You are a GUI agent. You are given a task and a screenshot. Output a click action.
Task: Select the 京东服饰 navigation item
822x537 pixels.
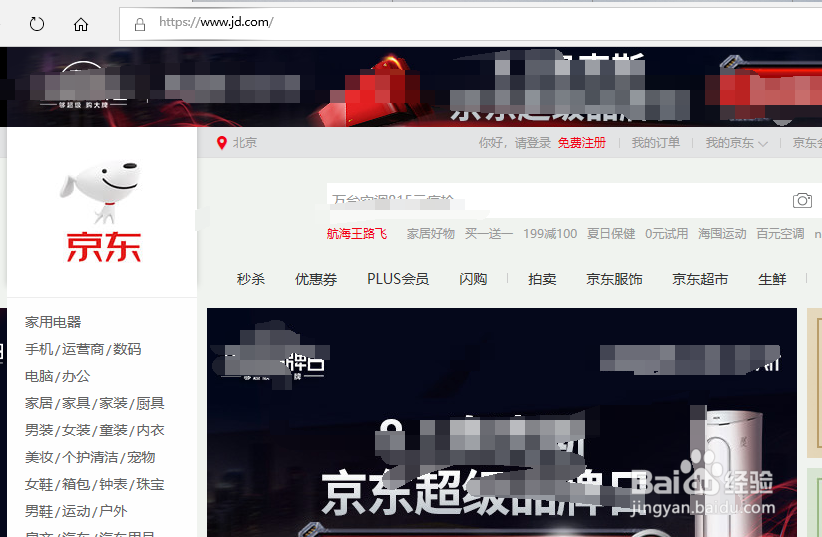[x=614, y=279]
